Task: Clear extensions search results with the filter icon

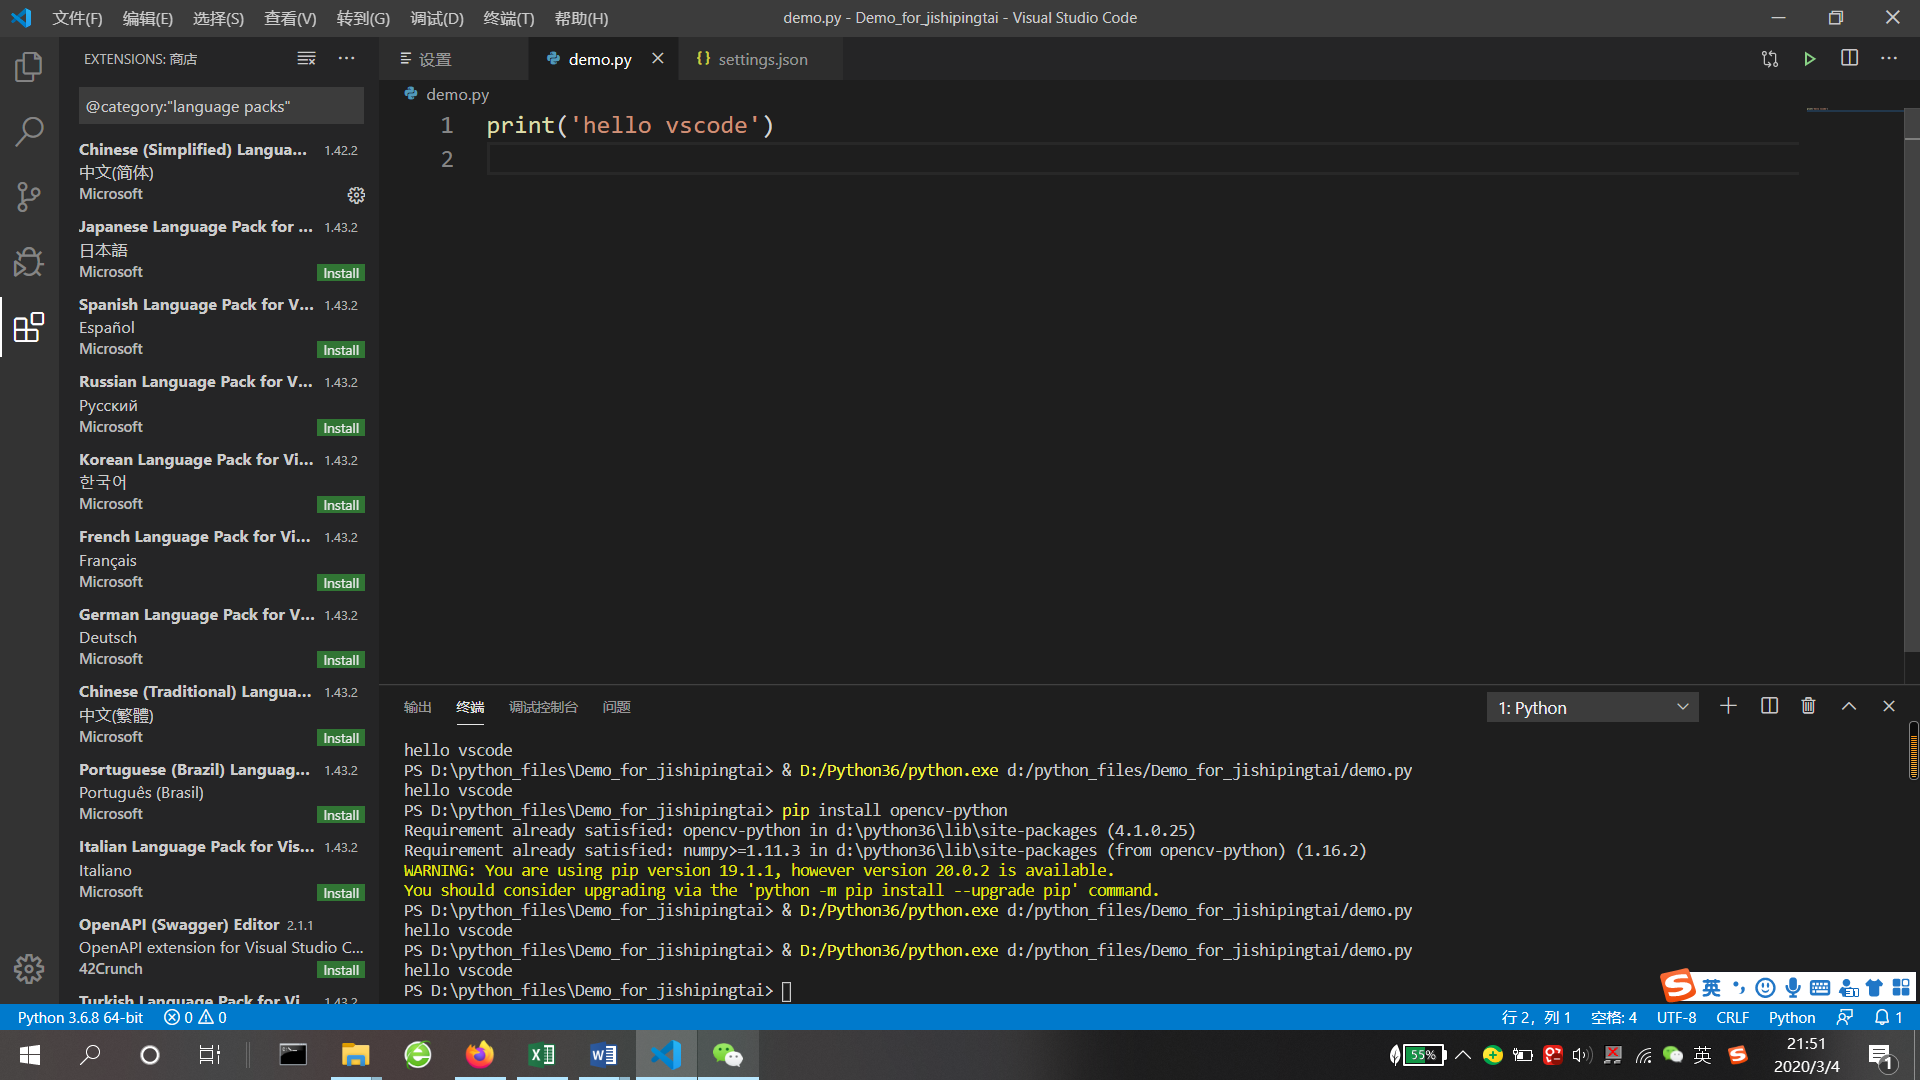Action: pos(306,59)
